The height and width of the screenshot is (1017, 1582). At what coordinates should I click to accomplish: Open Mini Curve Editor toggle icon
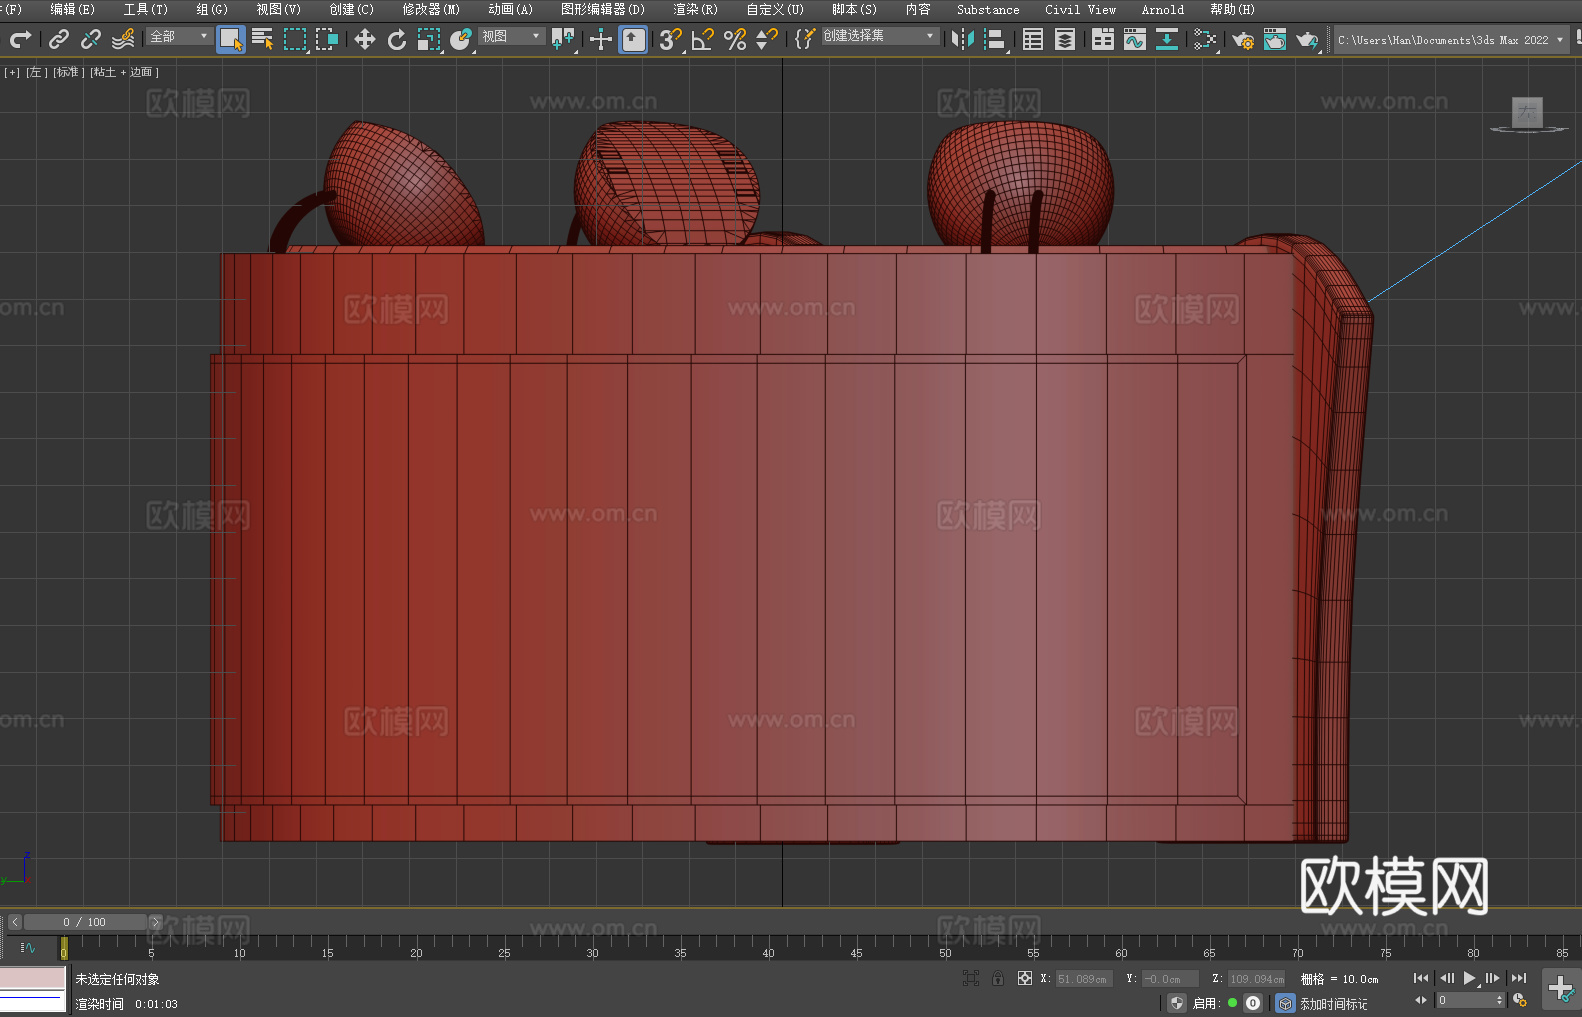(28, 947)
